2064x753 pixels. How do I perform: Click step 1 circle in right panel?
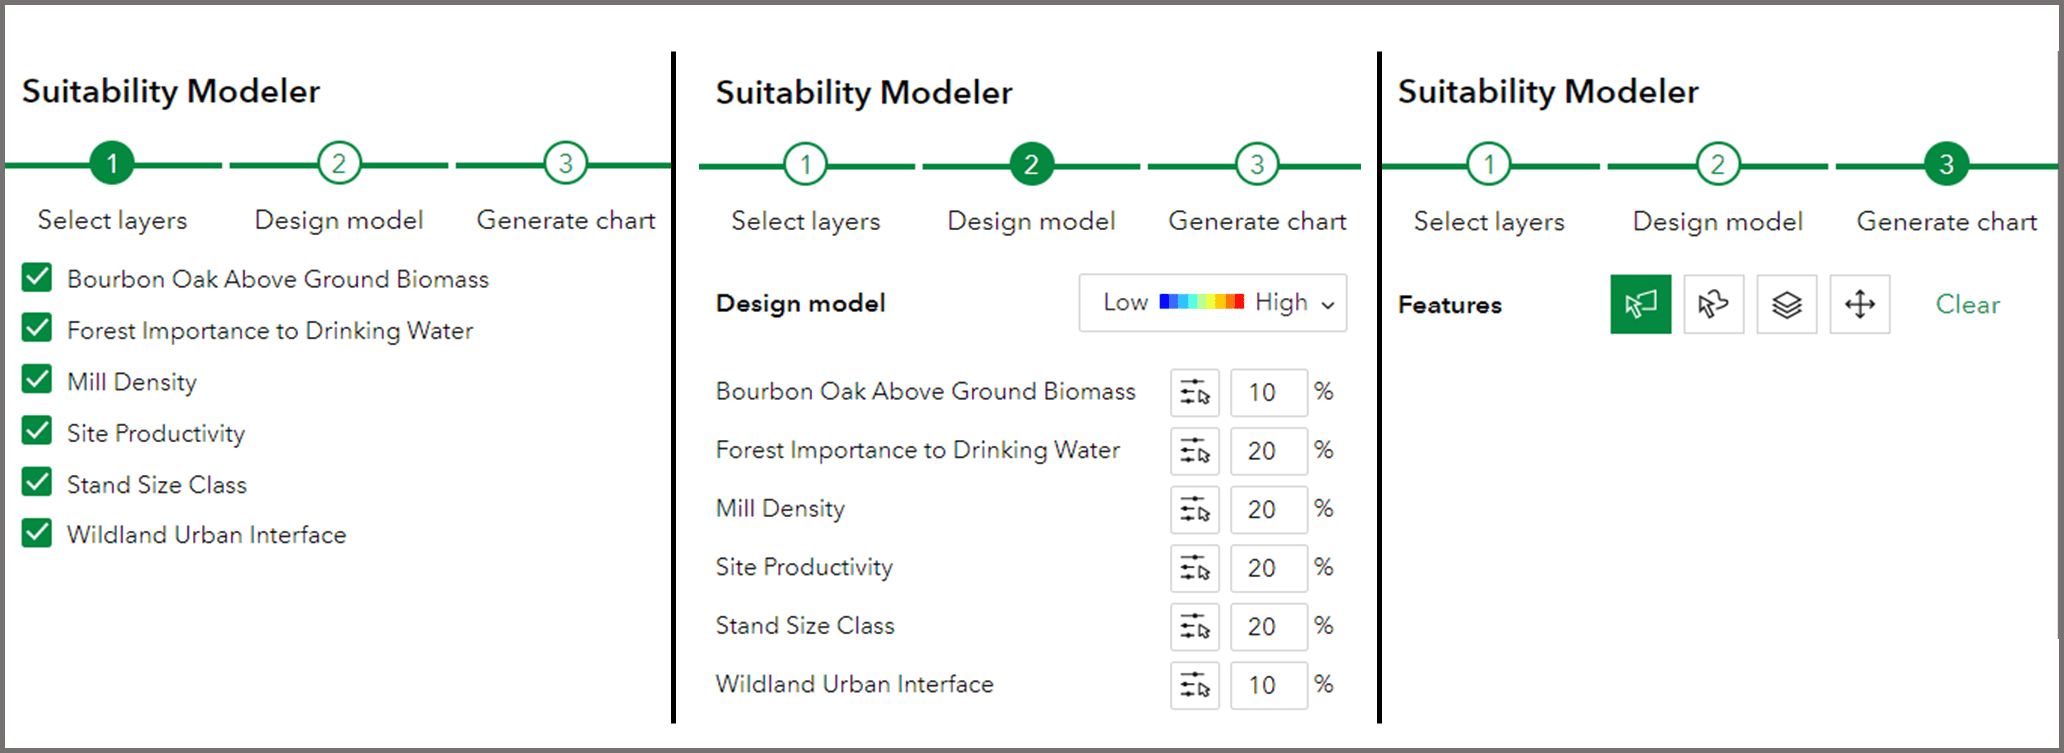(1489, 164)
